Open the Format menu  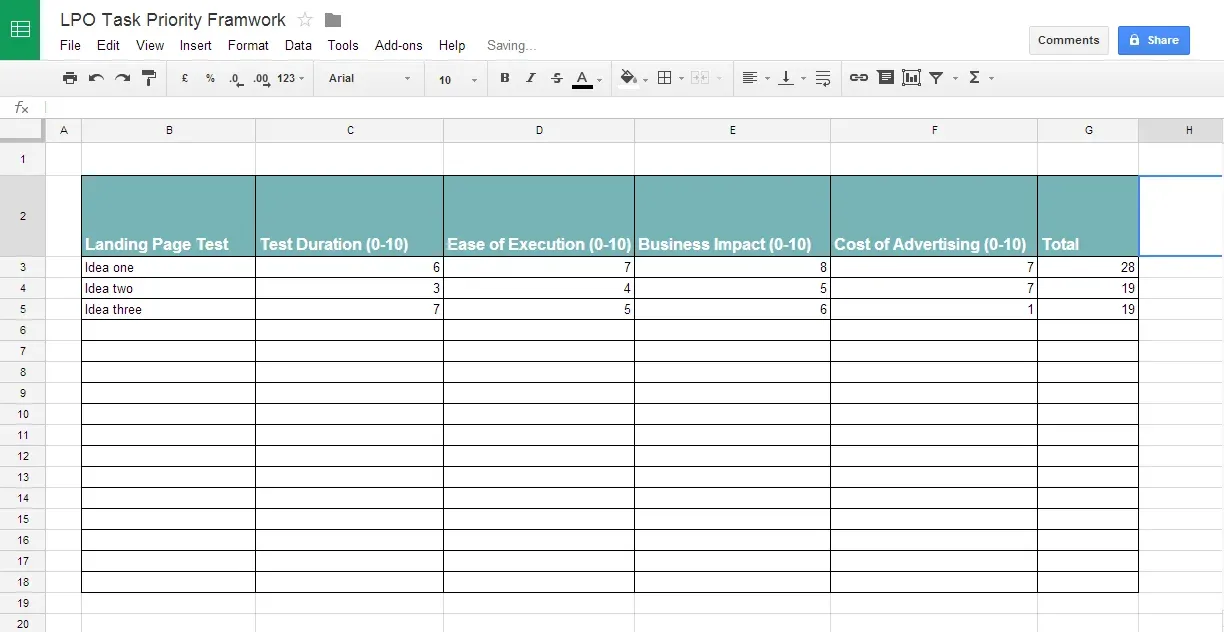pyautogui.click(x=248, y=45)
